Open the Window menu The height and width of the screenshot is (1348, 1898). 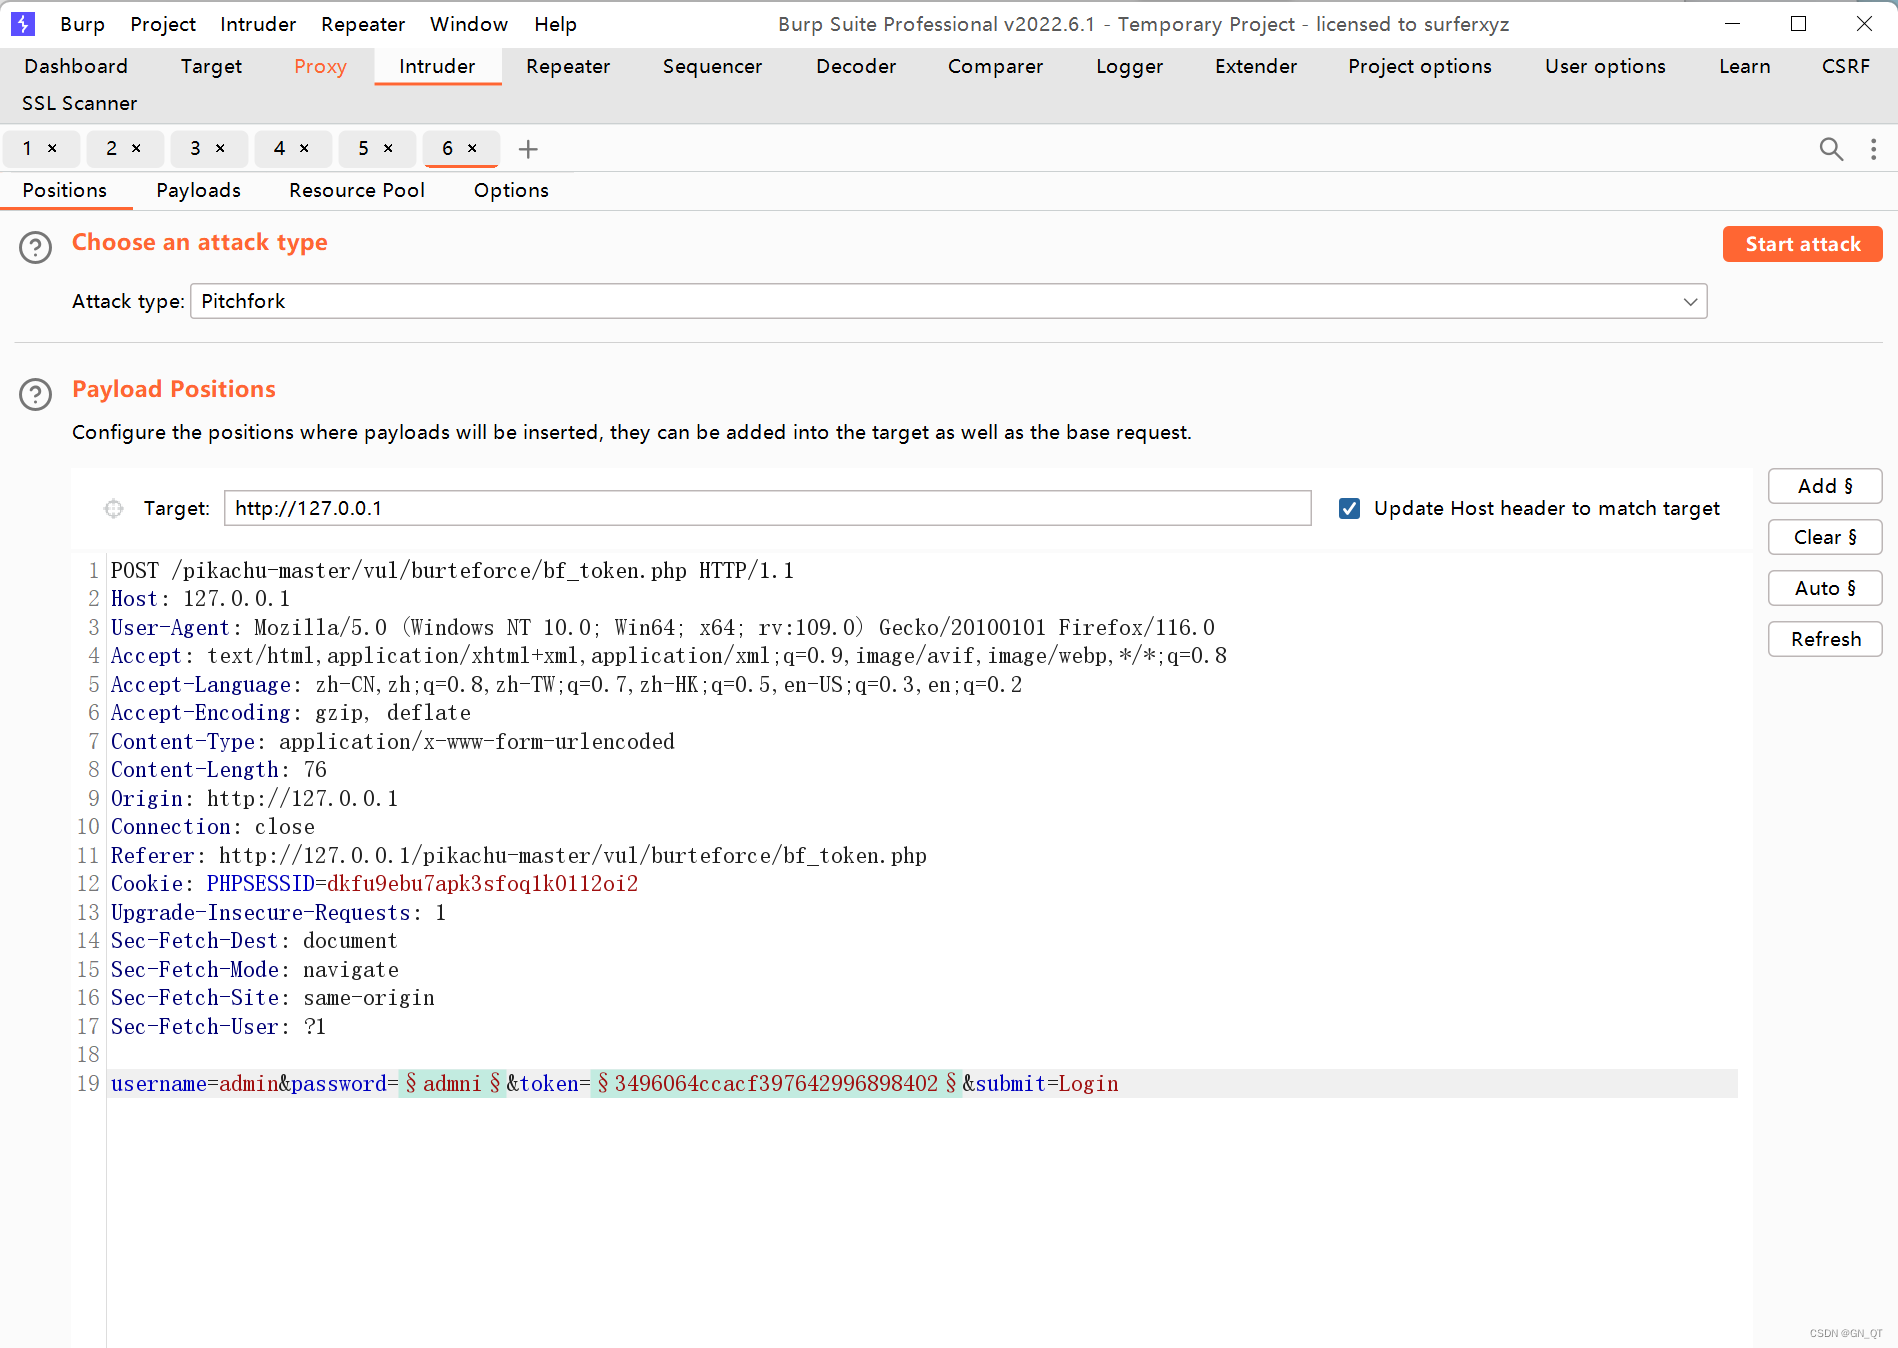469,24
